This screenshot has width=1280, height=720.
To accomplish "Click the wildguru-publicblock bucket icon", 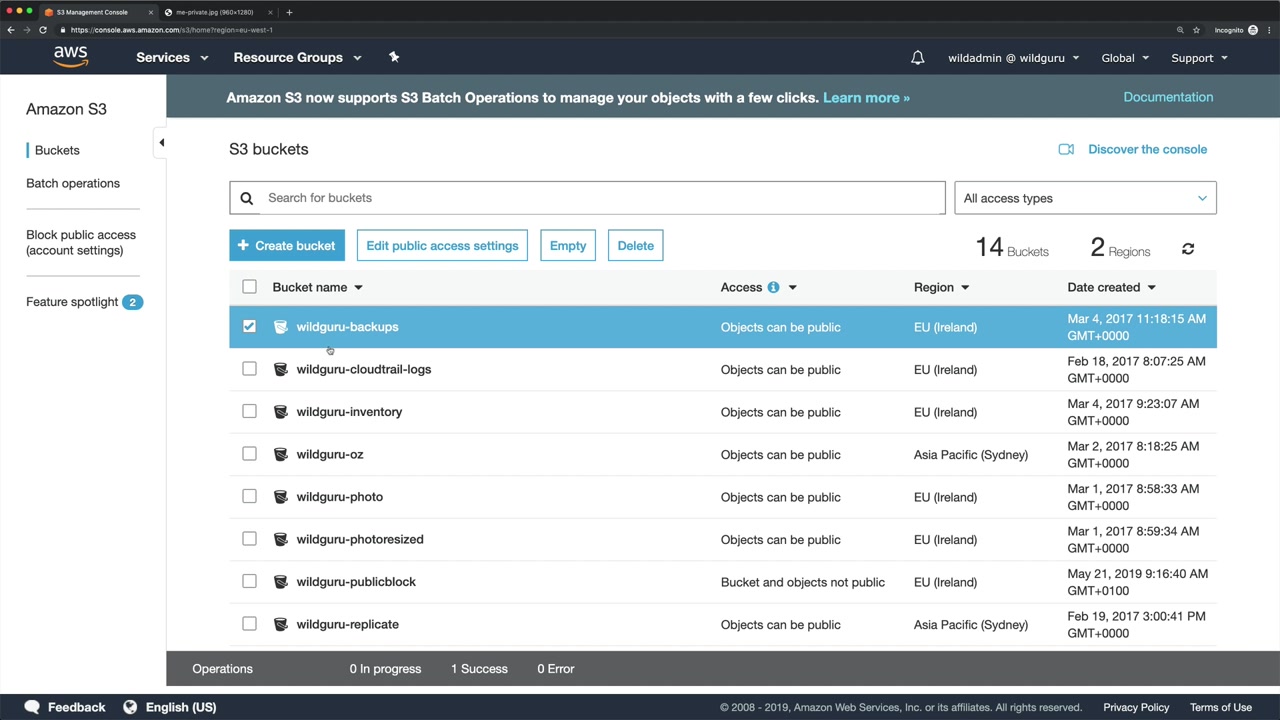I will click(280, 582).
